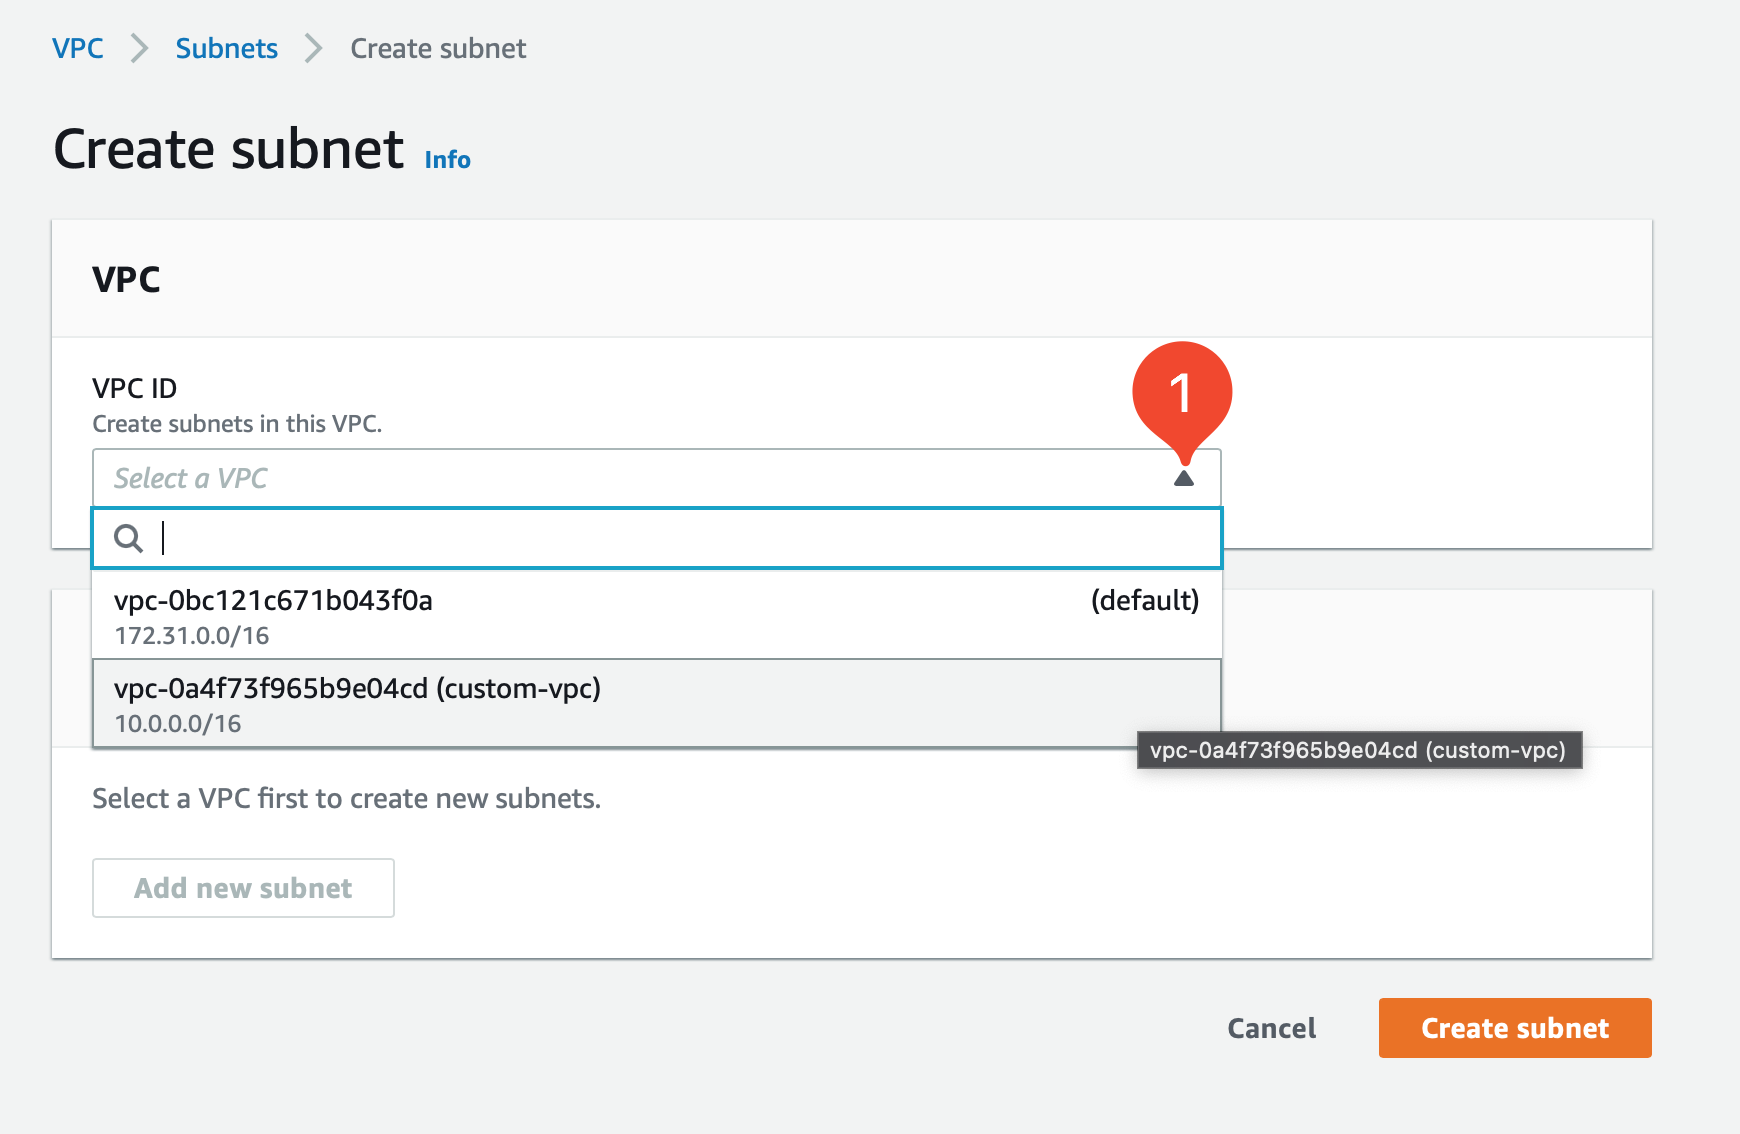Click the Cancel button
Screen dimensions: 1740x1134
click(x=1271, y=1028)
